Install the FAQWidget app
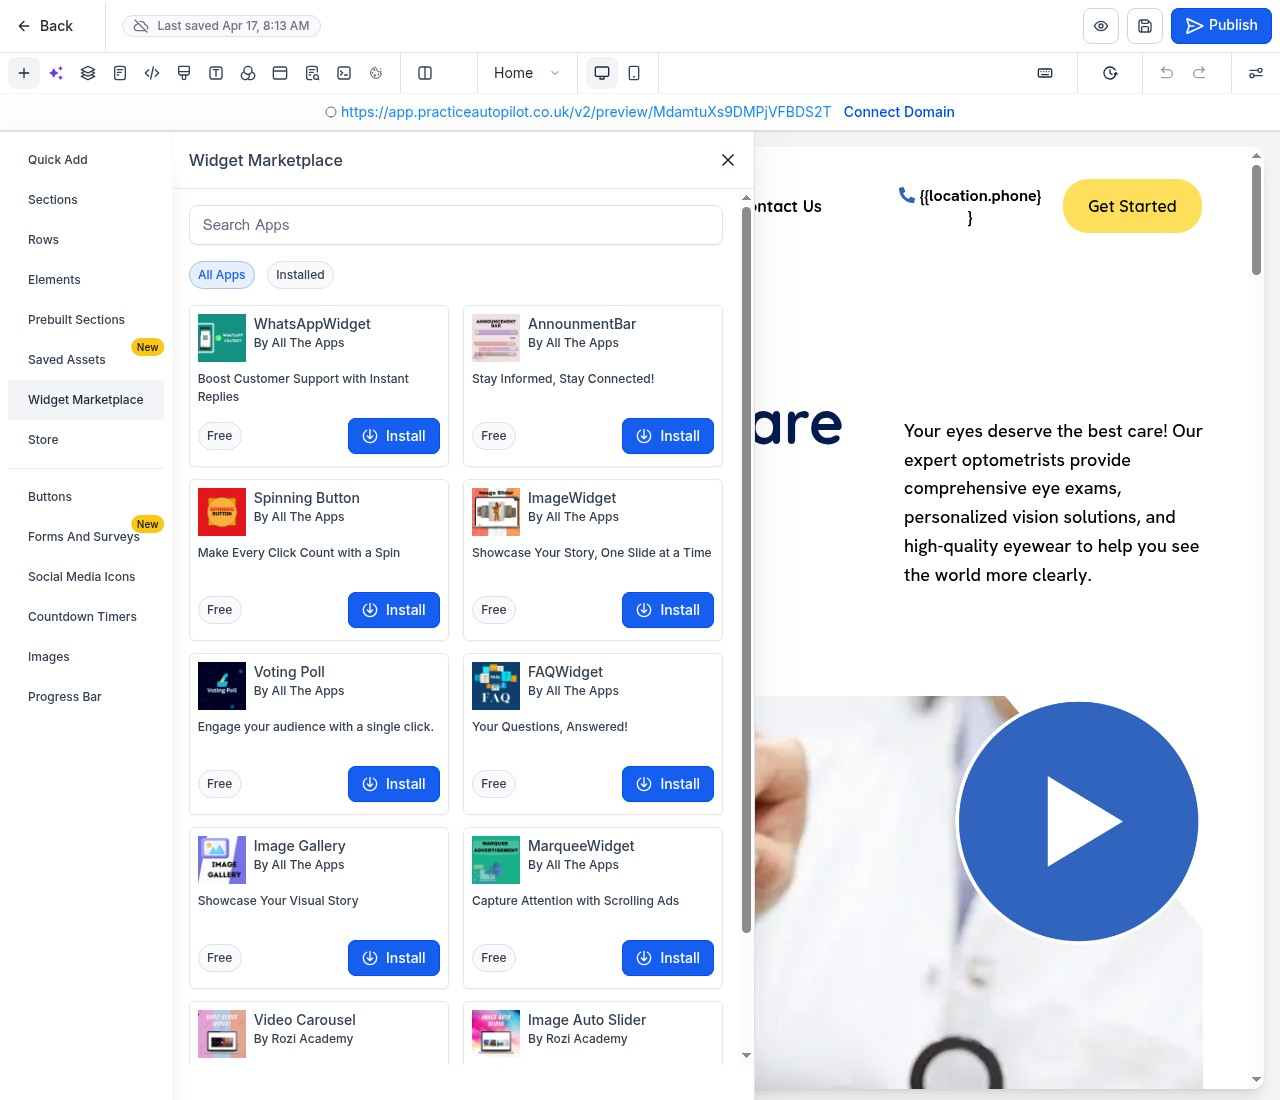This screenshot has width=1280, height=1100. [668, 784]
